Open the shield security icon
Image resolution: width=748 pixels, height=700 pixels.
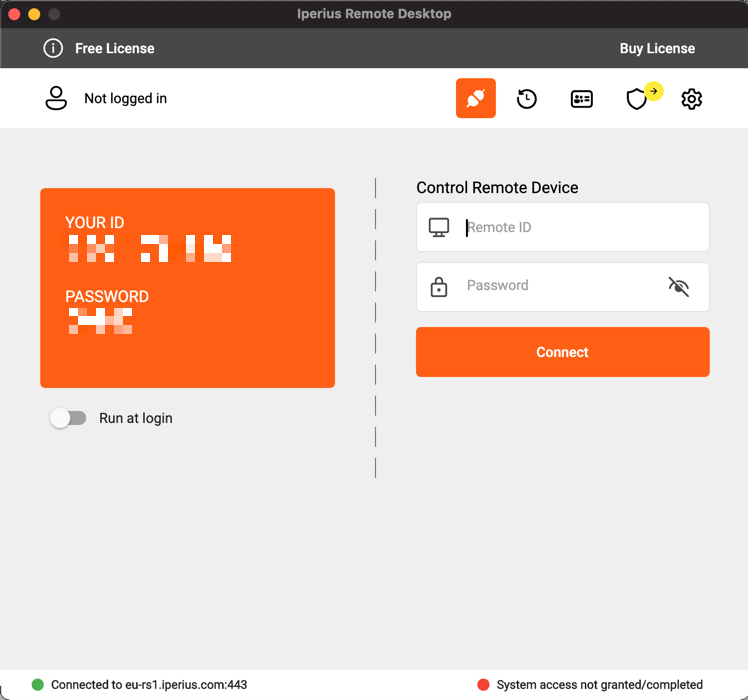(636, 99)
